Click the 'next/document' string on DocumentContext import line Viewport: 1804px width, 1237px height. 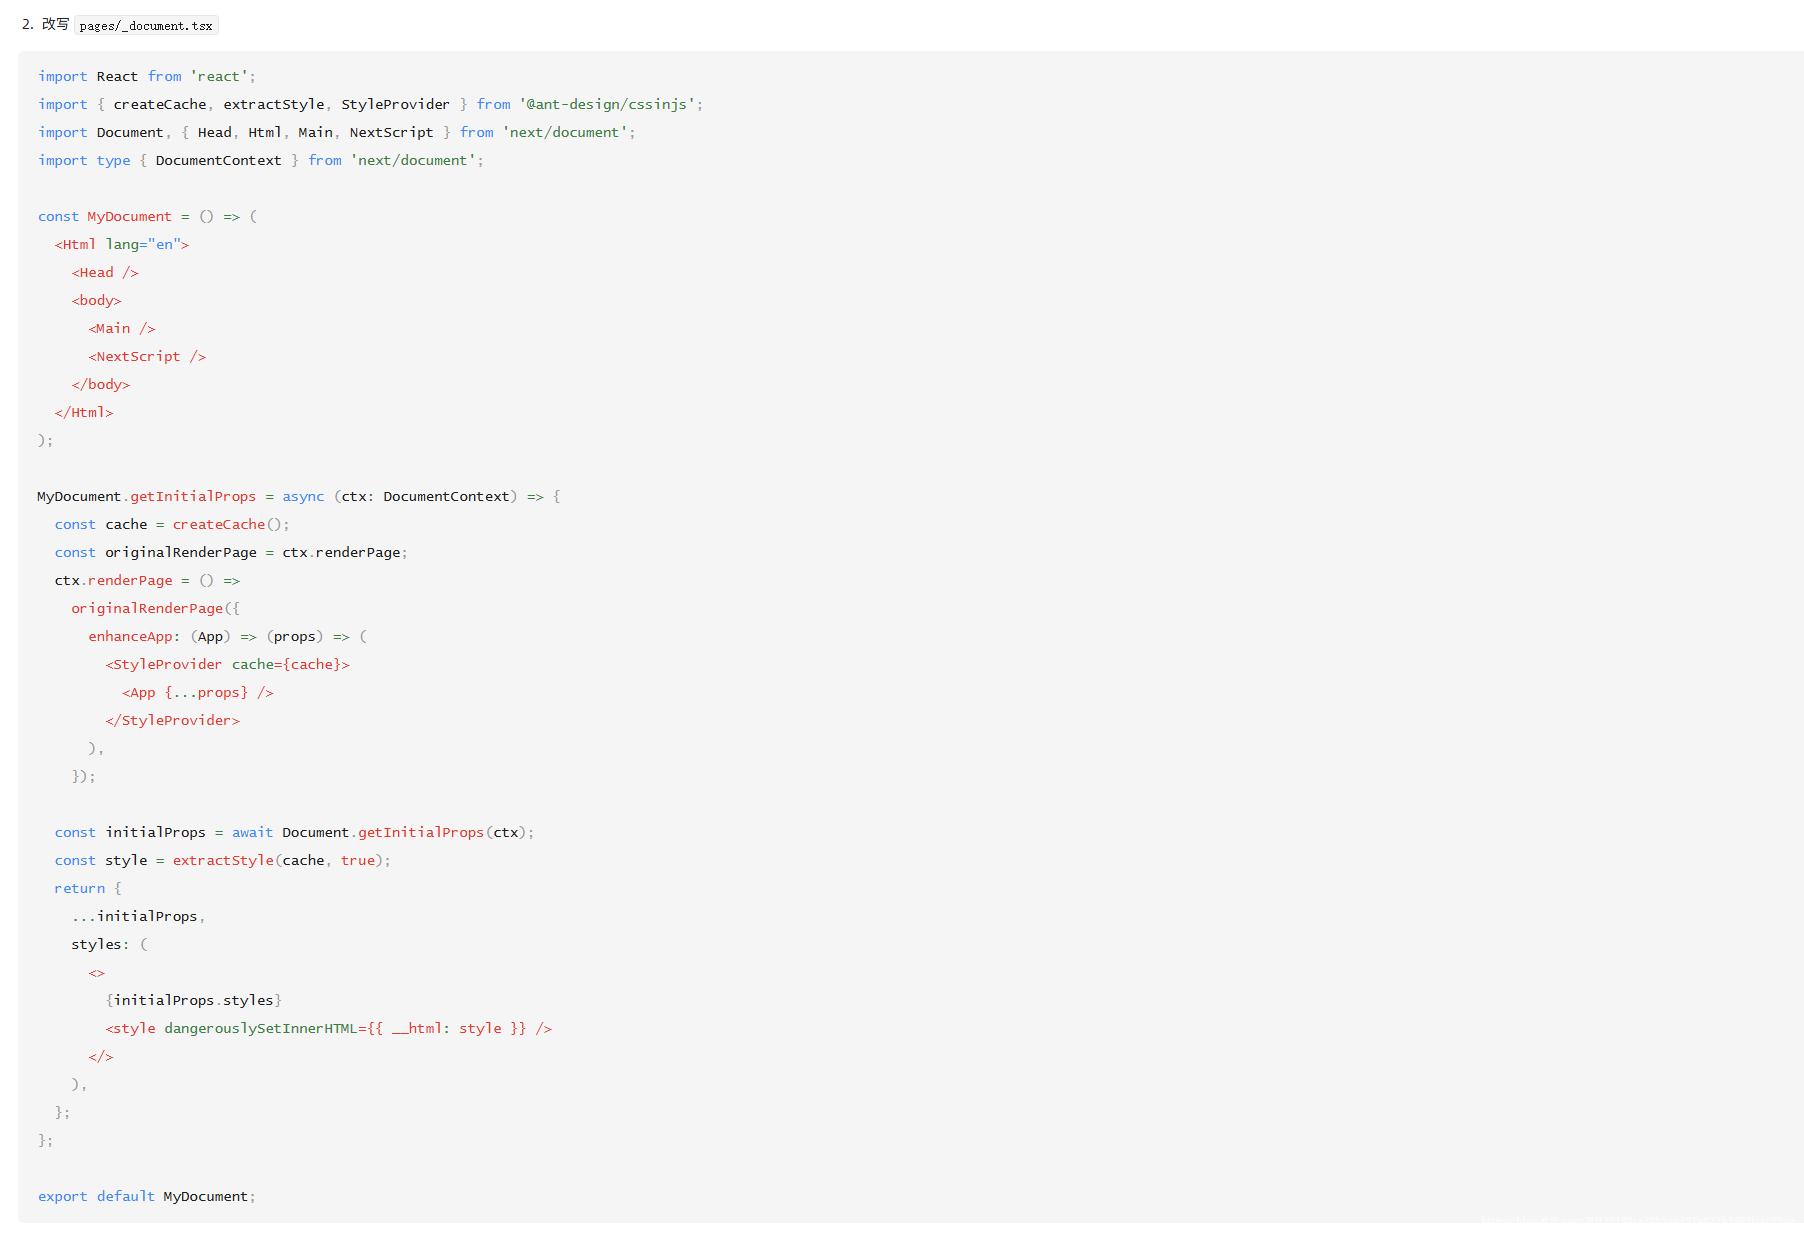413,160
